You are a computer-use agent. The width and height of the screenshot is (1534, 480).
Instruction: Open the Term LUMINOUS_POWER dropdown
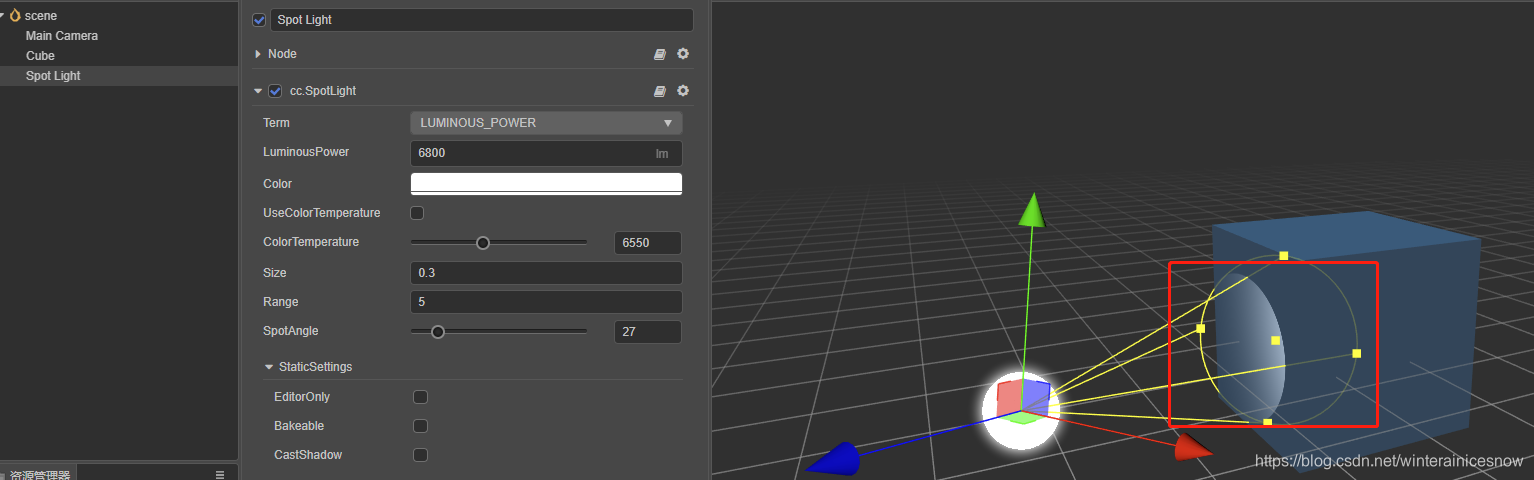pyautogui.click(x=546, y=123)
